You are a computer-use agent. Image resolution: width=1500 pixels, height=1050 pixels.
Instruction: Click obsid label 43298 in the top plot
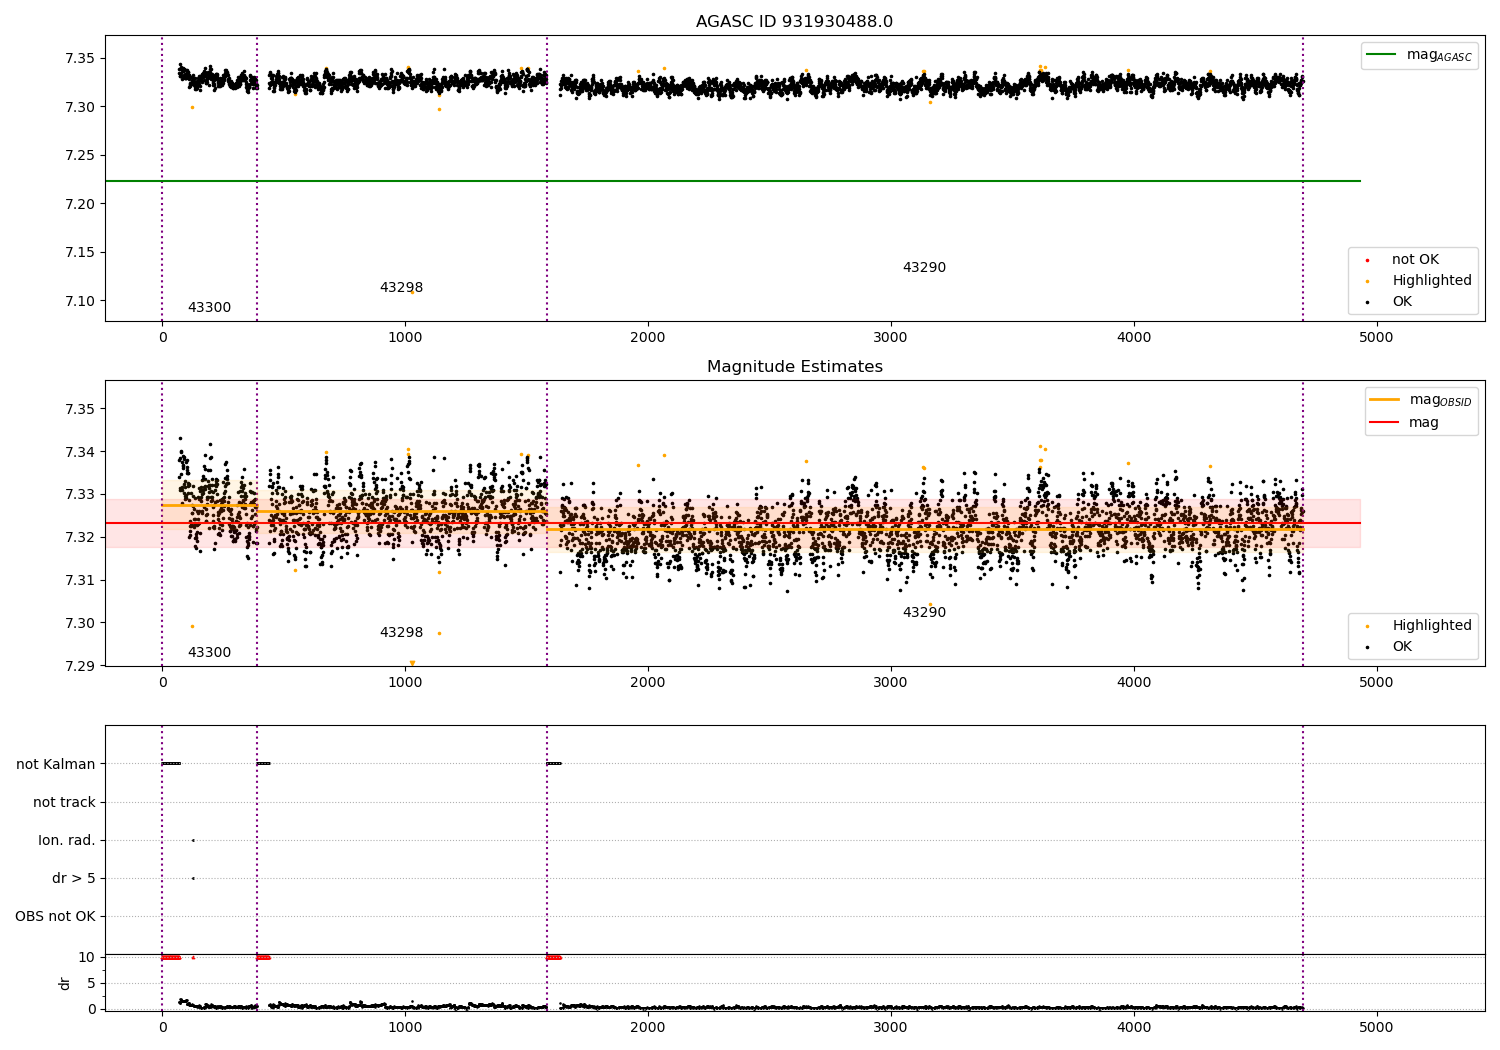pos(401,288)
